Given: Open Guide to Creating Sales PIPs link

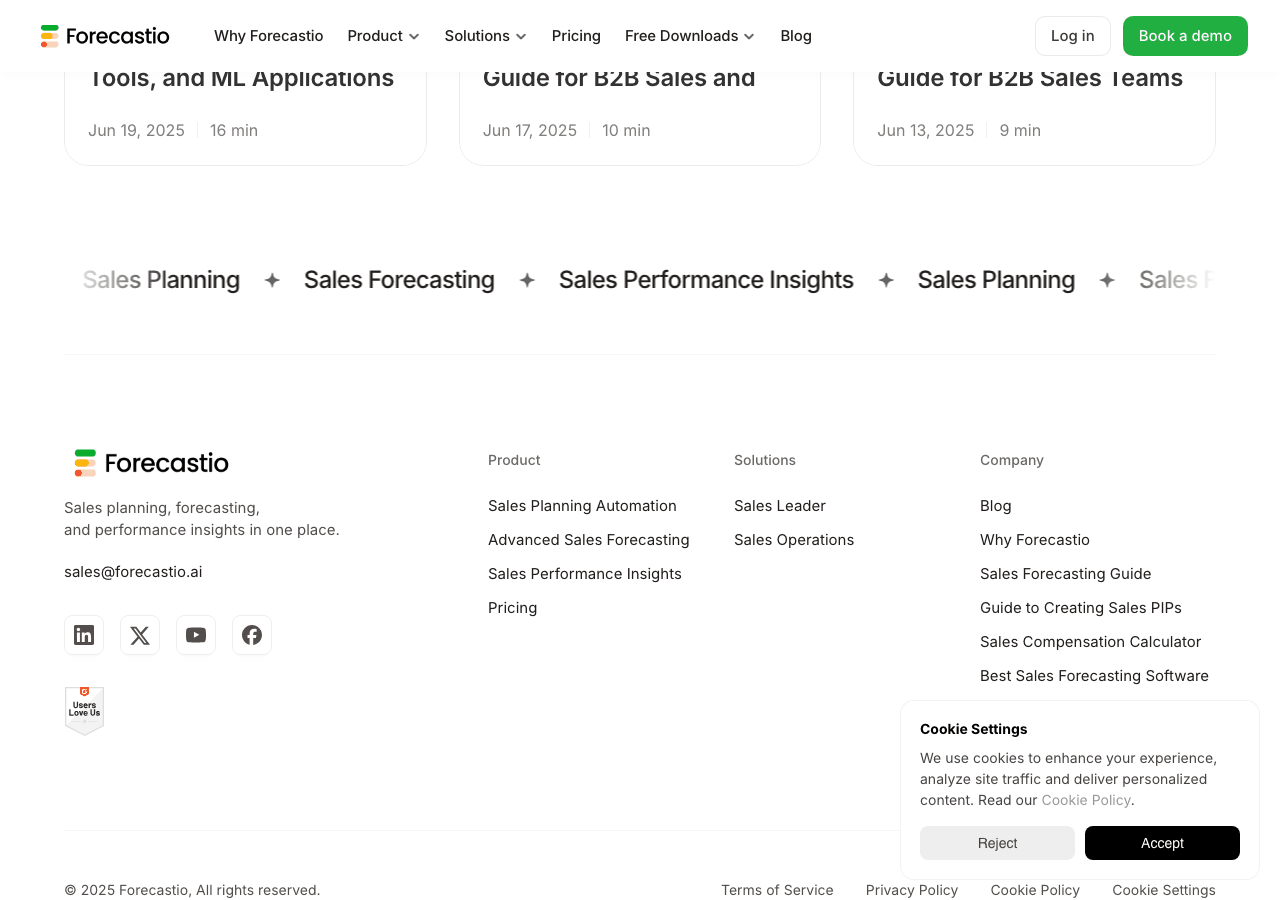Looking at the screenshot, I should pyautogui.click(x=1081, y=608).
